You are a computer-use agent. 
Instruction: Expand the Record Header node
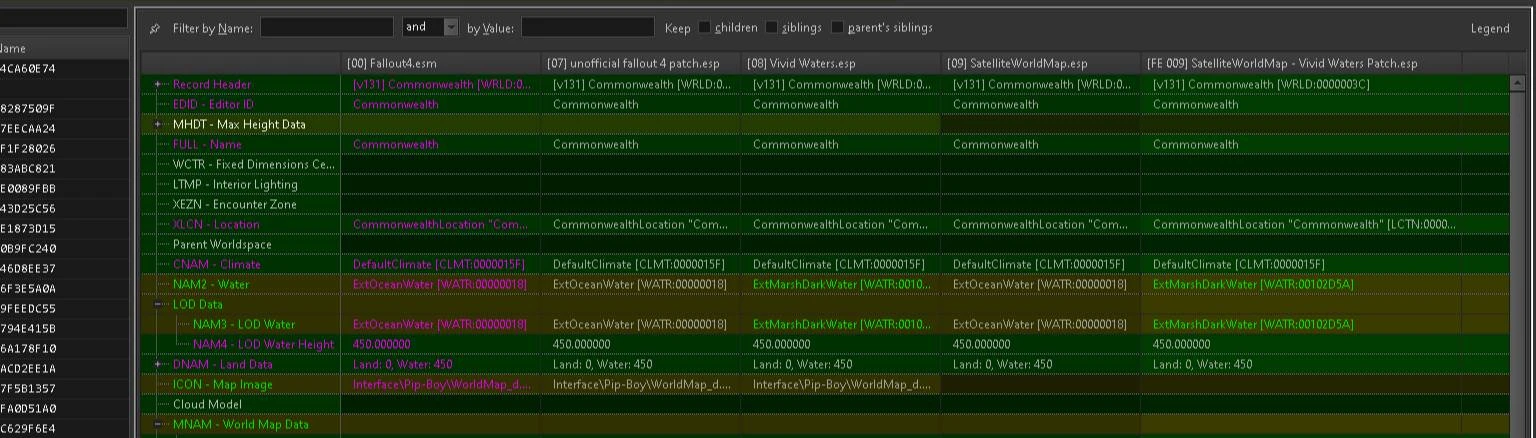[x=158, y=84]
